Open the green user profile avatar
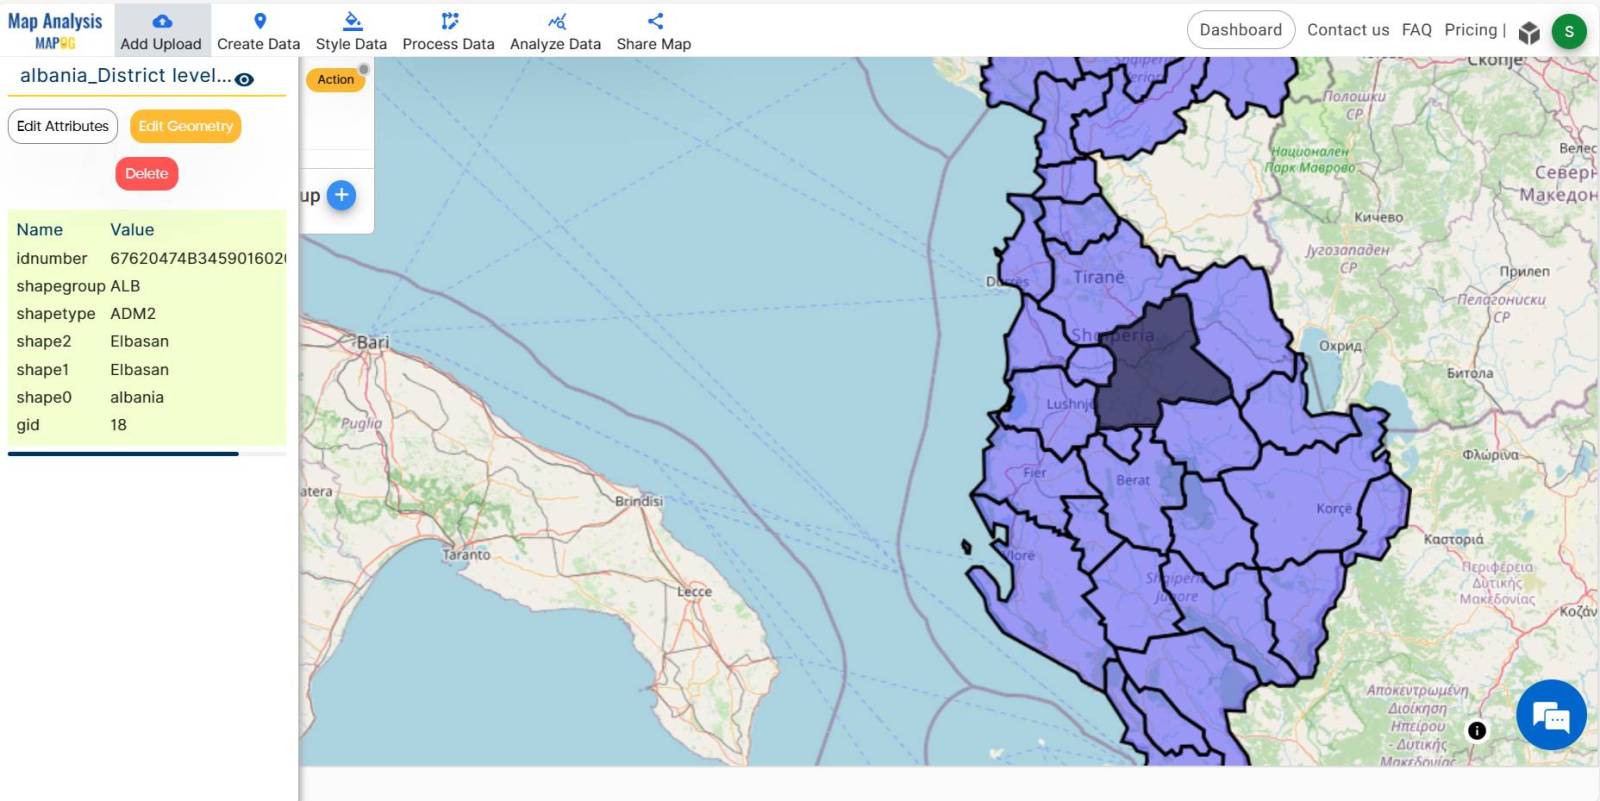 click(1569, 31)
